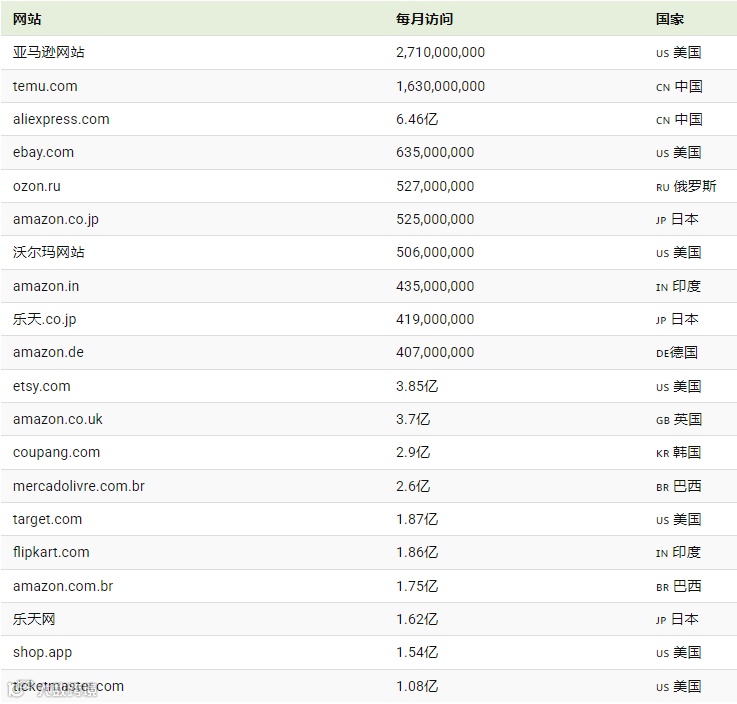The height and width of the screenshot is (704, 737).
Task: Select the amazon.com.br cell
Action: pos(63,586)
